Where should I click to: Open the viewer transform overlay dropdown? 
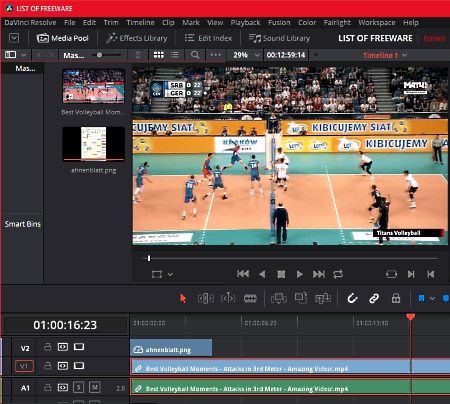pyautogui.click(x=170, y=274)
